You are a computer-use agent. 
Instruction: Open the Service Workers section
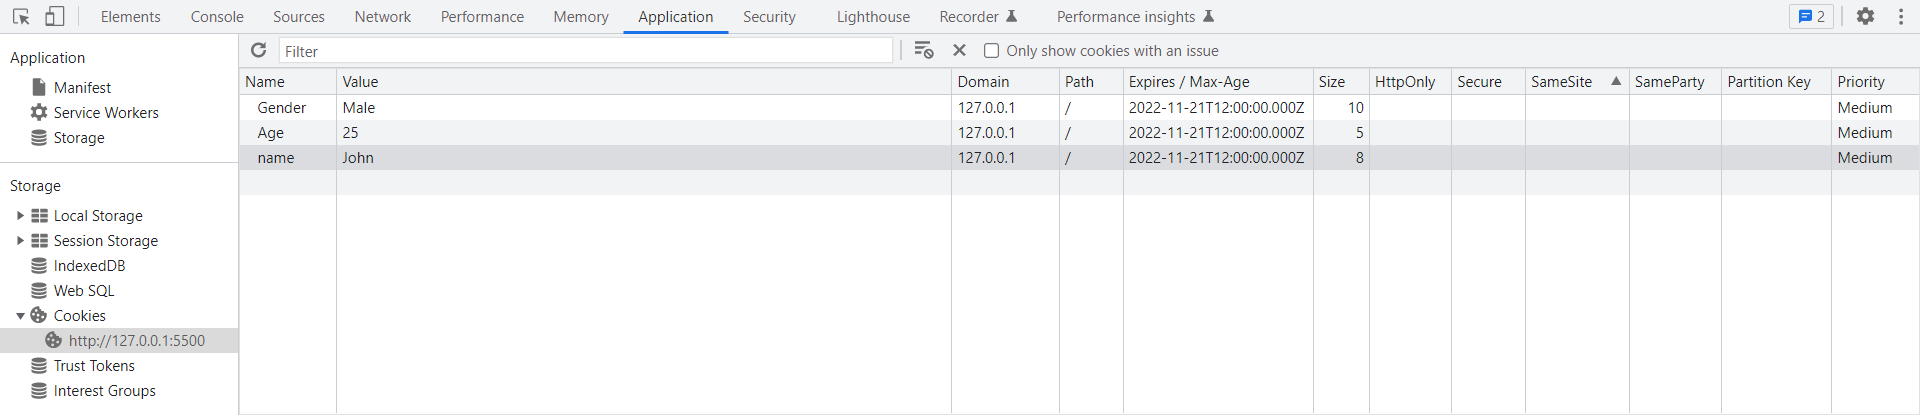pyautogui.click(x=106, y=113)
